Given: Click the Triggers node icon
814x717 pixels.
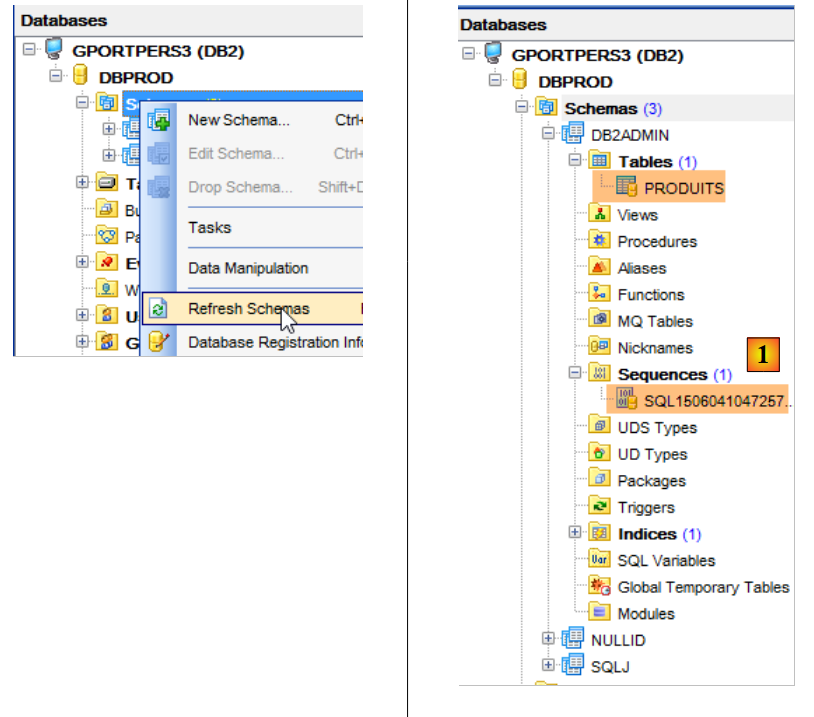Looking at the screenshot, I should click(600, 507).
